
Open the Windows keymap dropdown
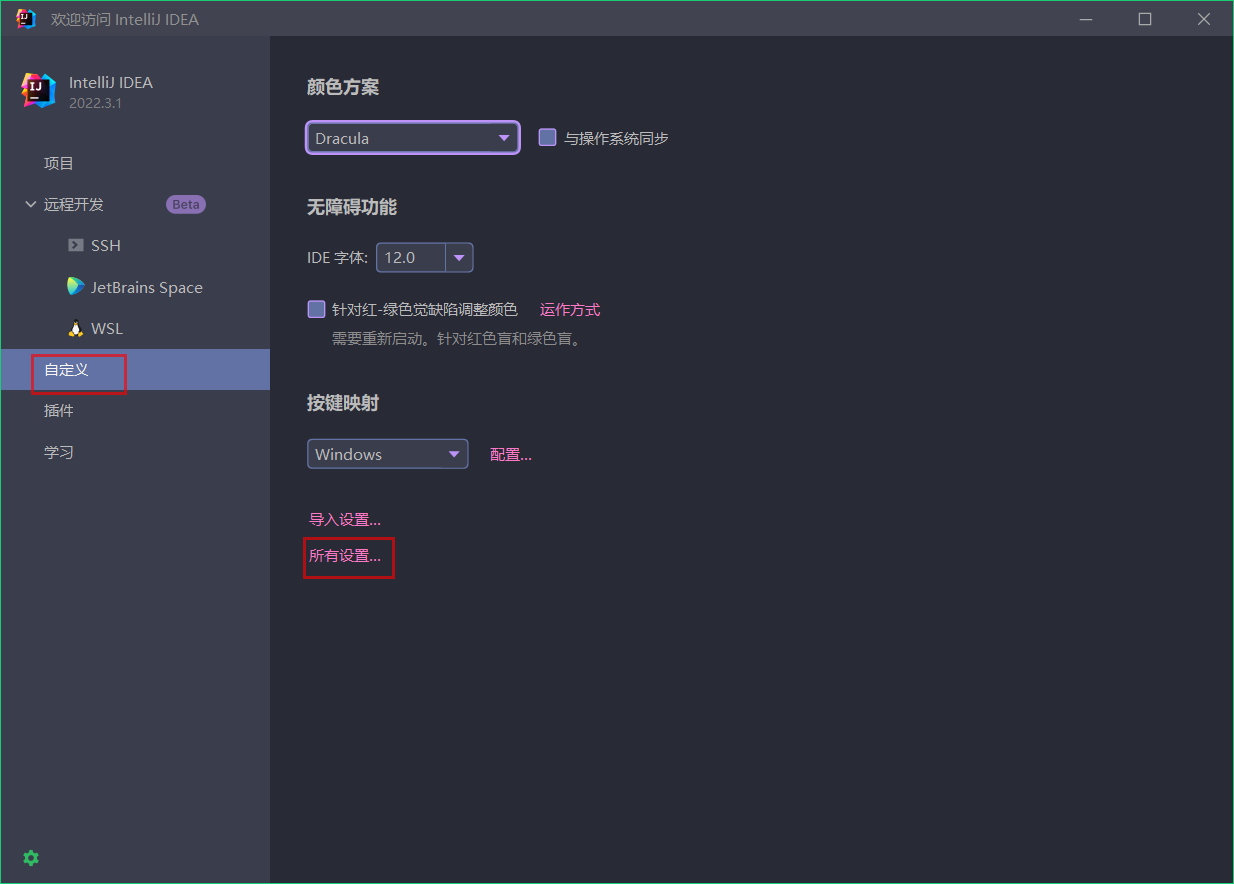tap(387, 454)
